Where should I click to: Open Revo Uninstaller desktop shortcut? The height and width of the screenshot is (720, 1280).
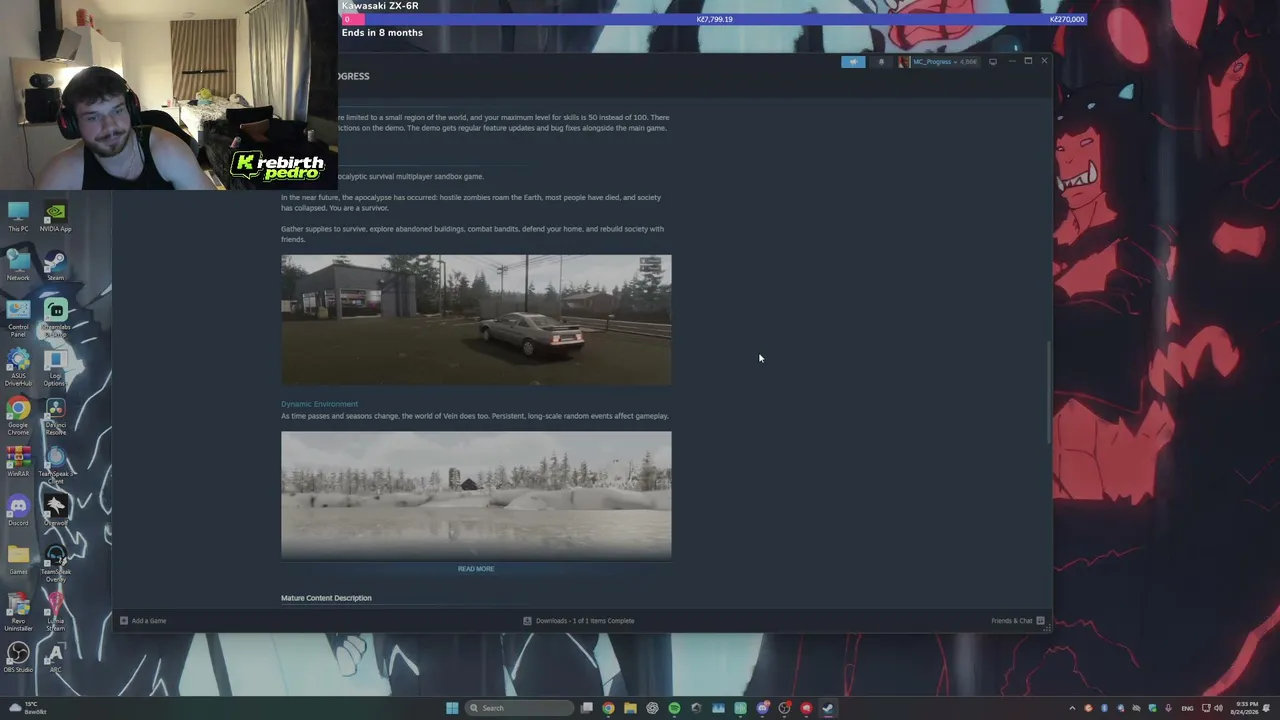[18, 612]
